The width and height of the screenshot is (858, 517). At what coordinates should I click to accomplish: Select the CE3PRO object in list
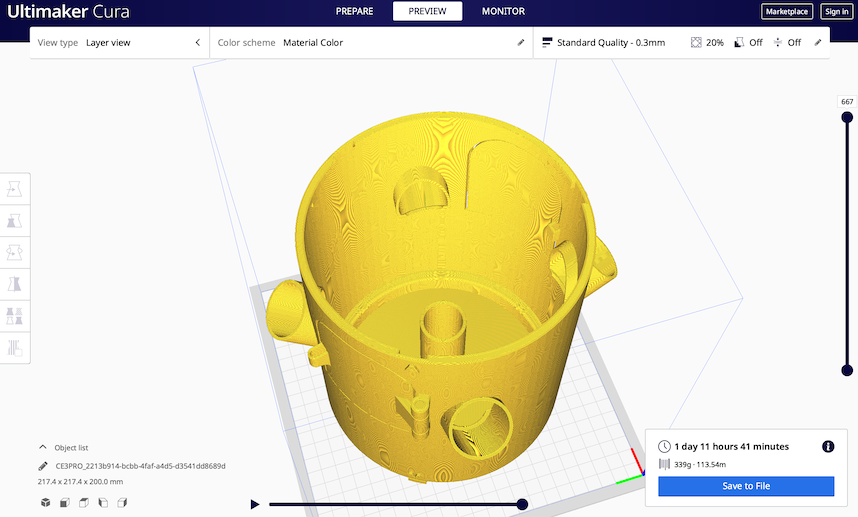coord(140,466)
